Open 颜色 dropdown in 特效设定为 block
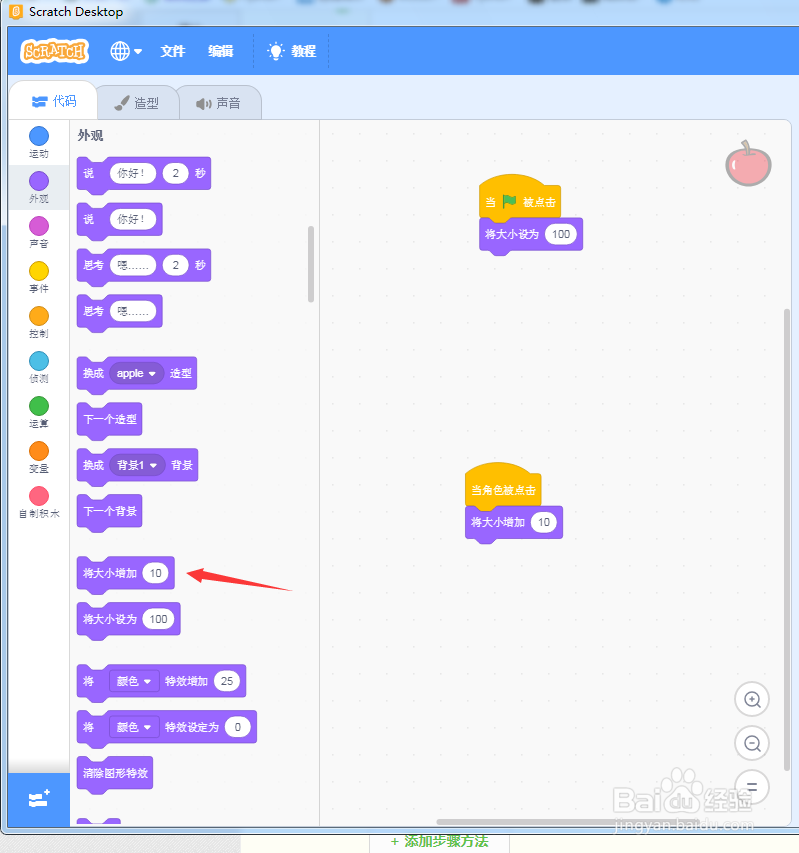The height and width of the screenshot is (853, 799). [134, 727]
